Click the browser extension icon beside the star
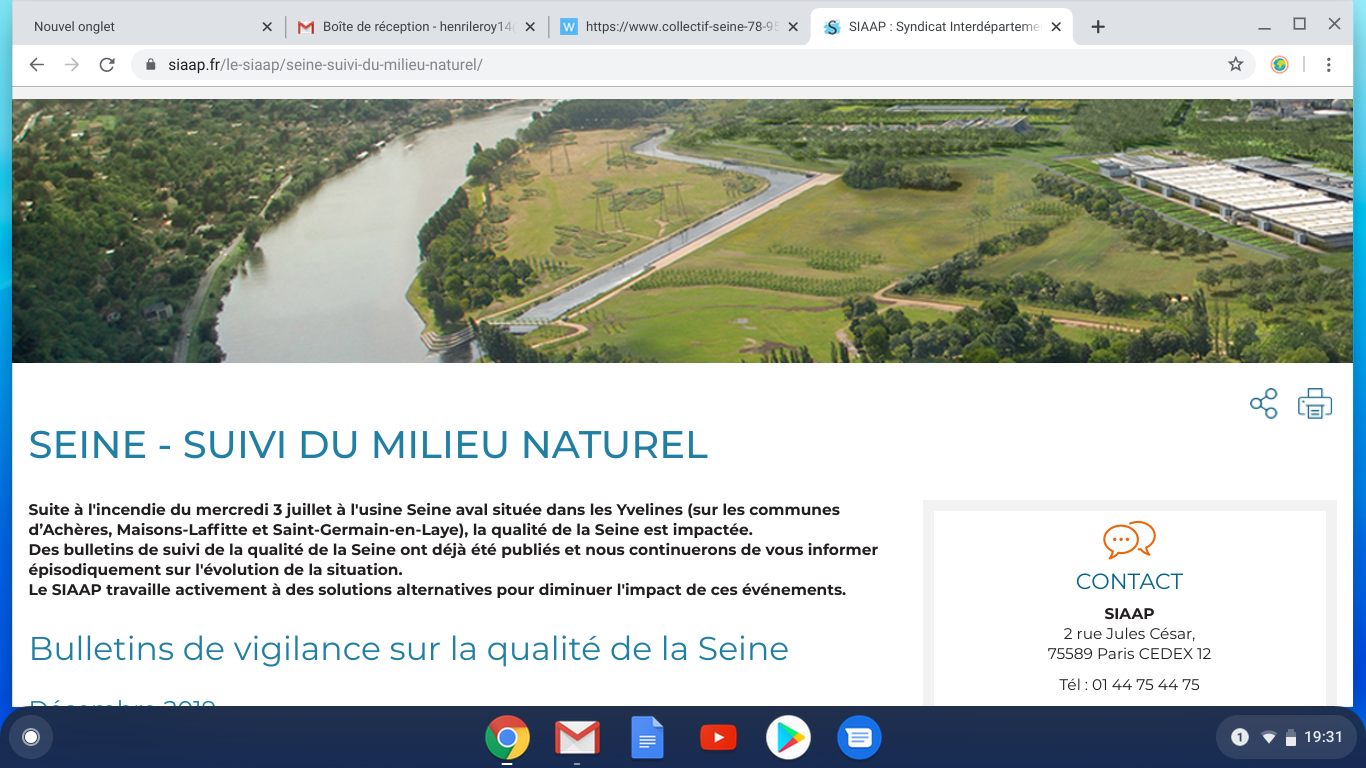The height and width of the screenshot is (768, 1366). tap(1279, 65)
